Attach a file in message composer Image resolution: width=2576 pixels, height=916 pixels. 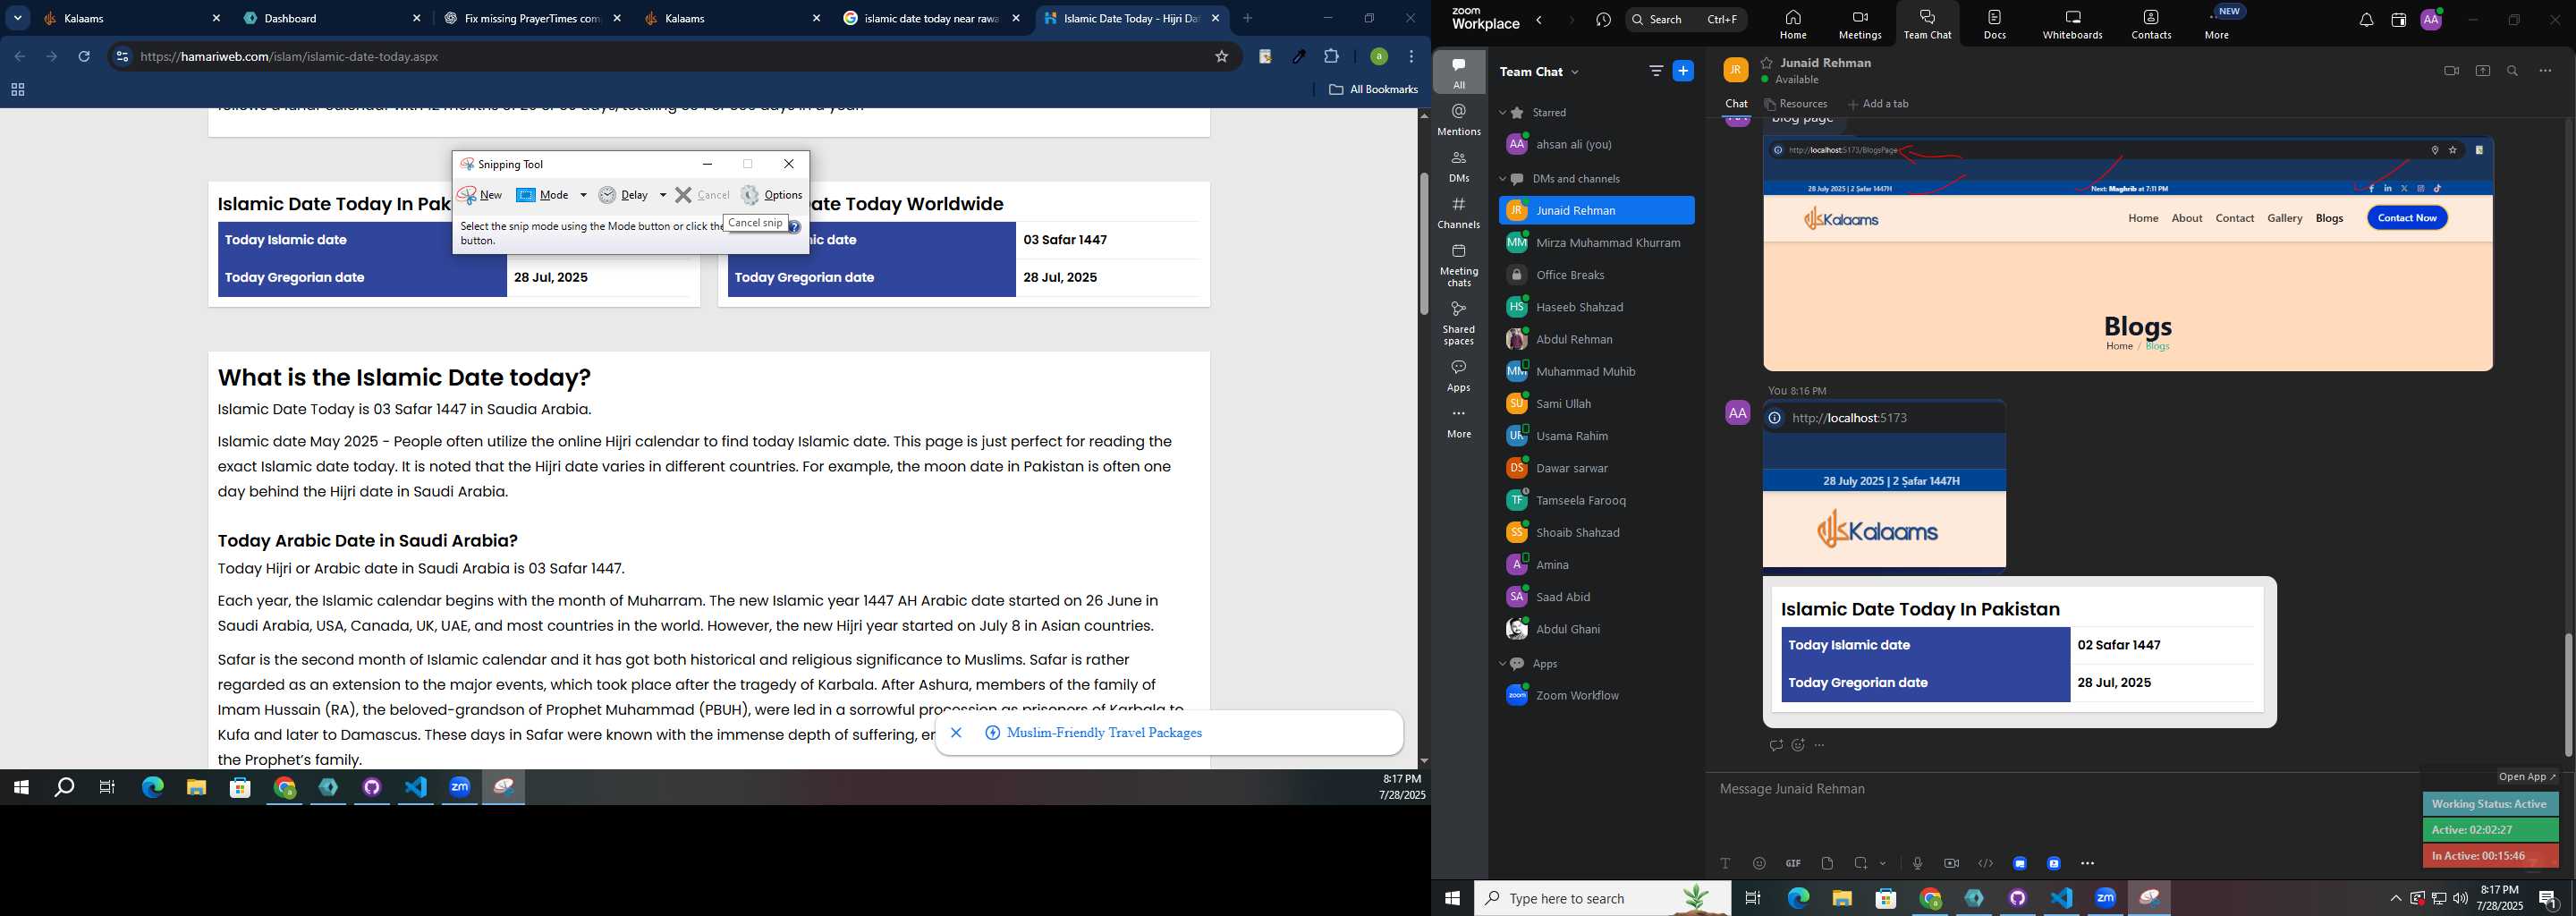1827,863
